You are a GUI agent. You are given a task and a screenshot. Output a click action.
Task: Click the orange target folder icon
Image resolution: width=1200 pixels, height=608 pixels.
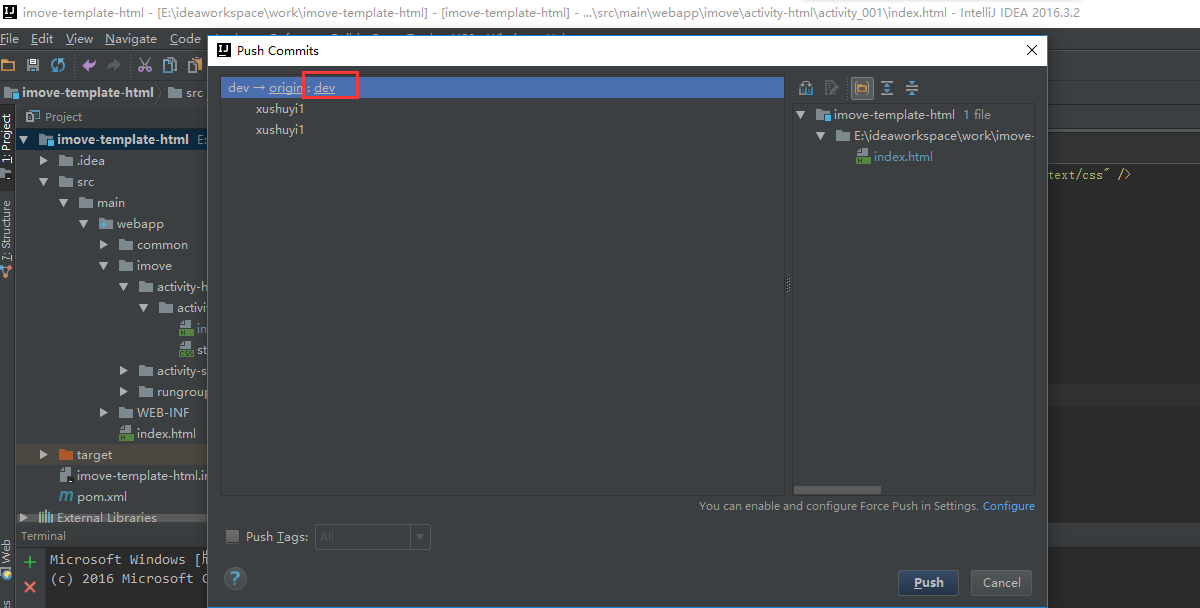(x=66, y=455)
